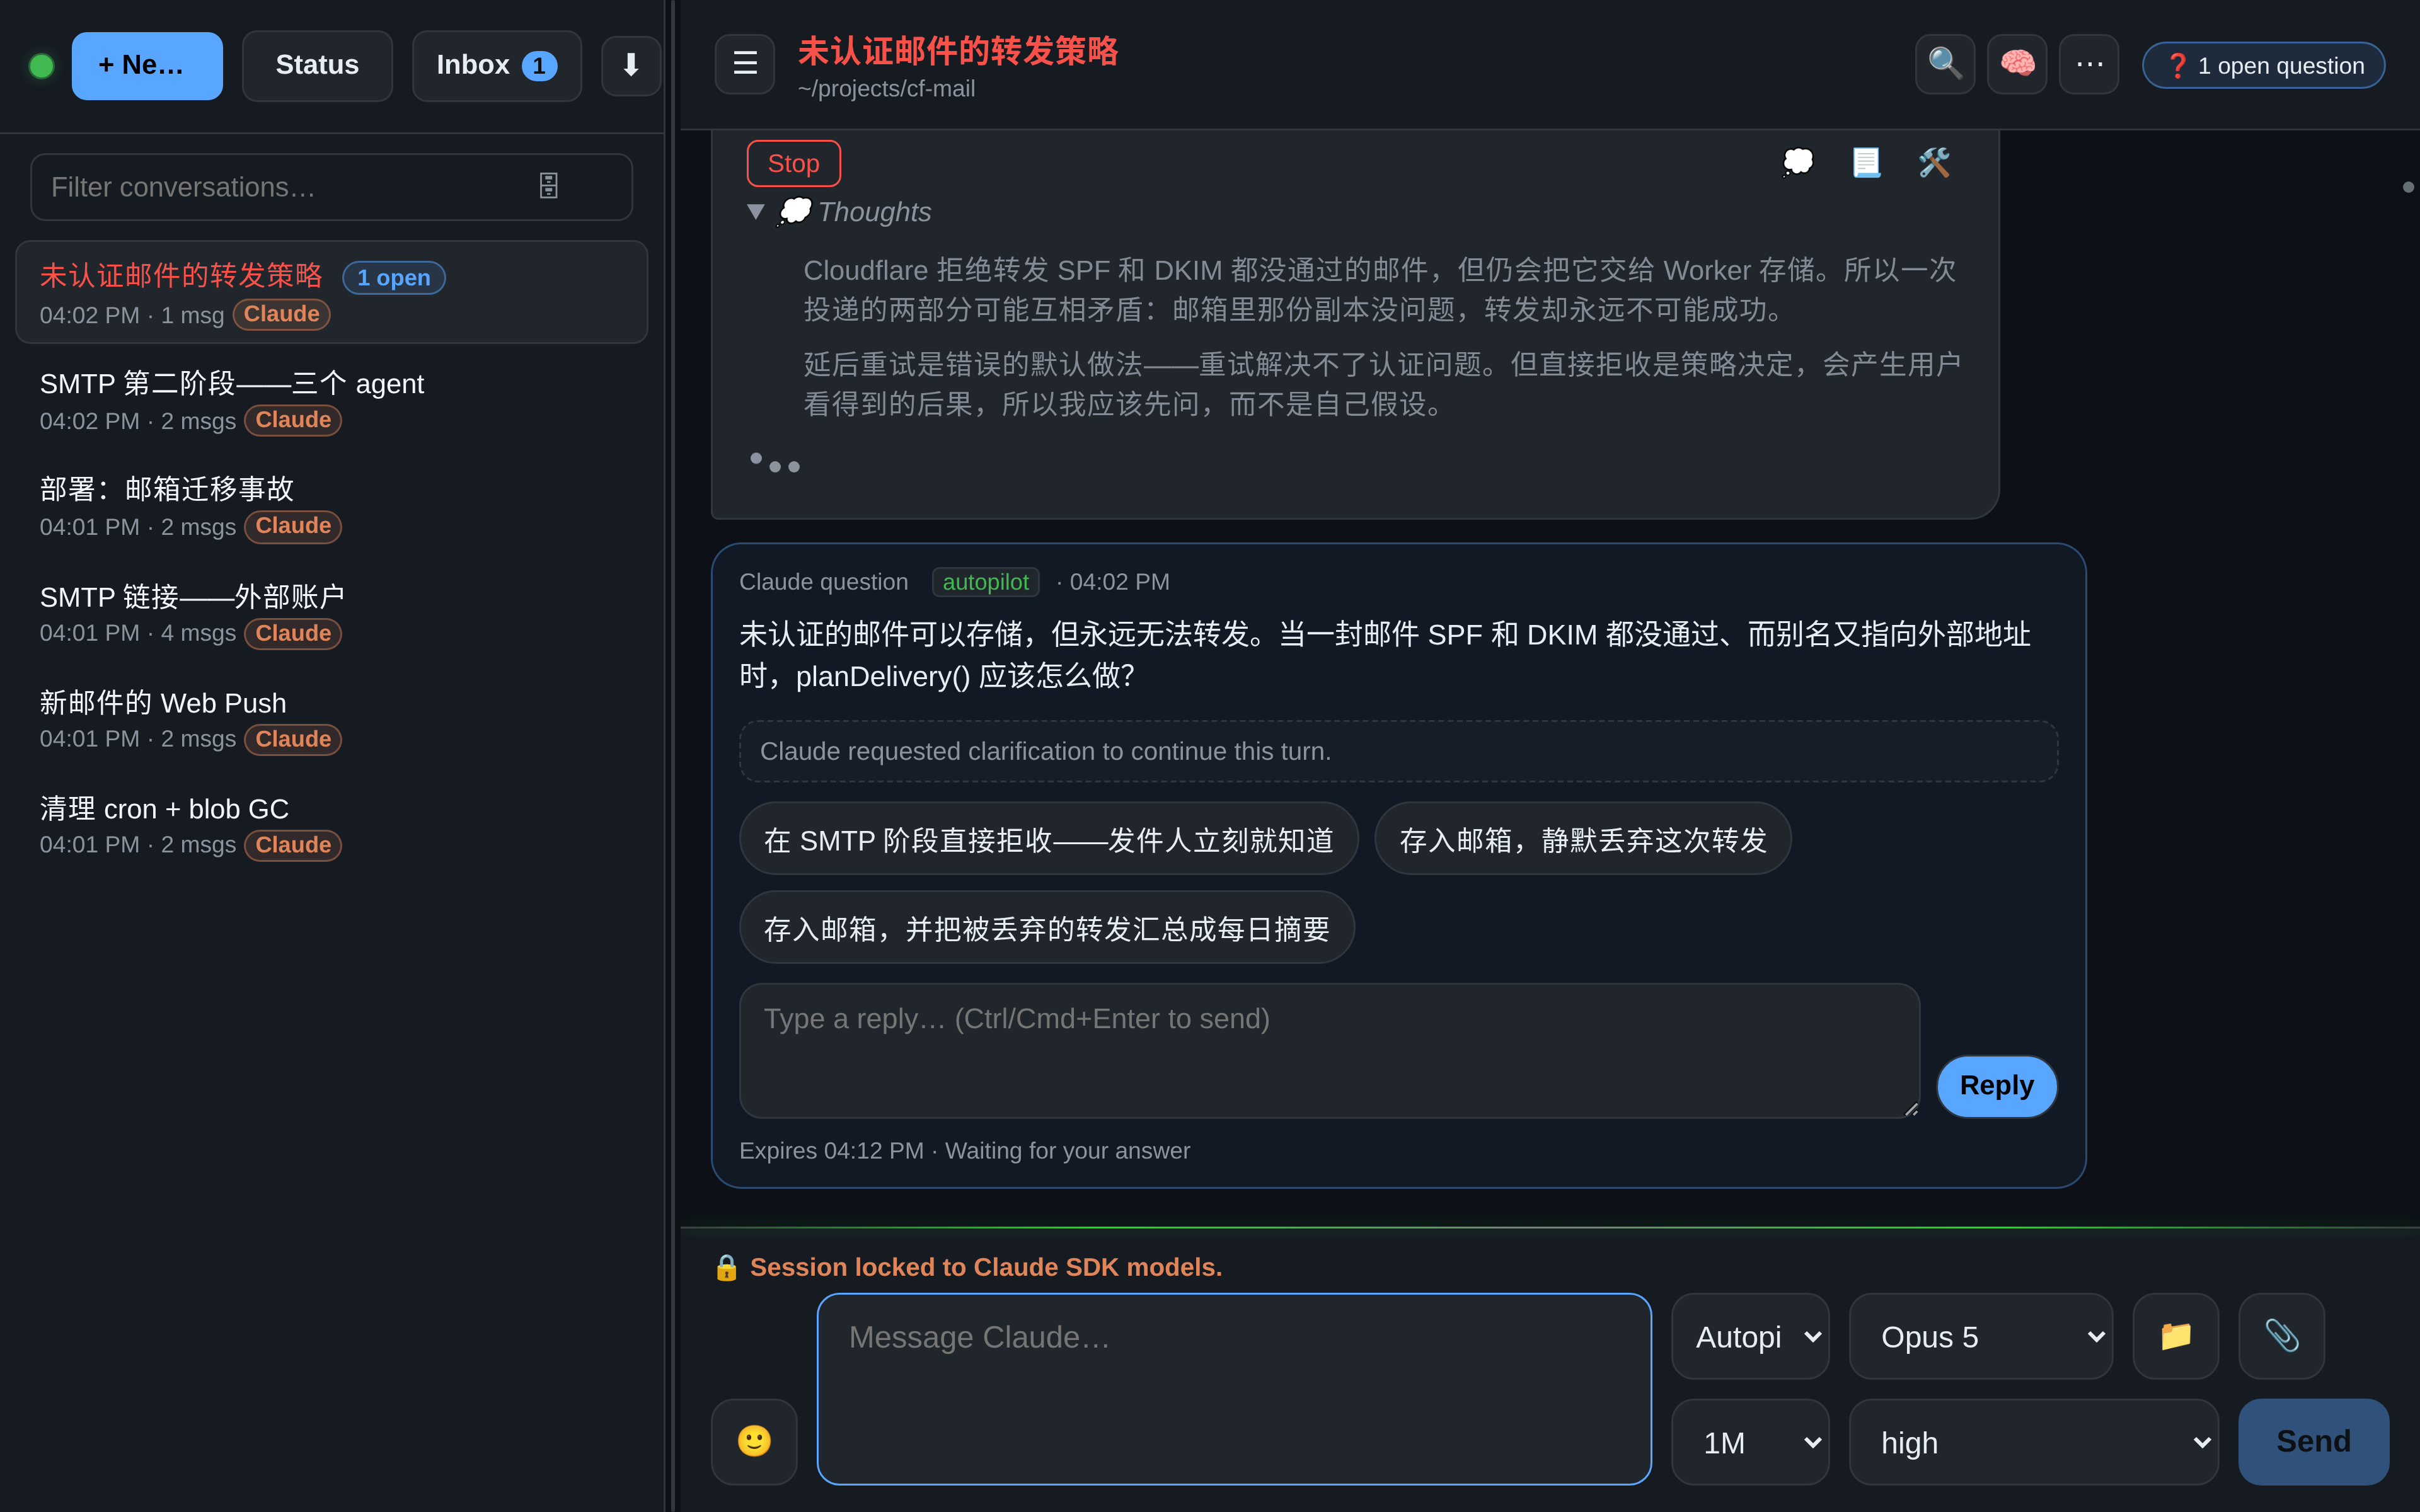Open the 1M context size dropdown

tap(1751, 1442)
